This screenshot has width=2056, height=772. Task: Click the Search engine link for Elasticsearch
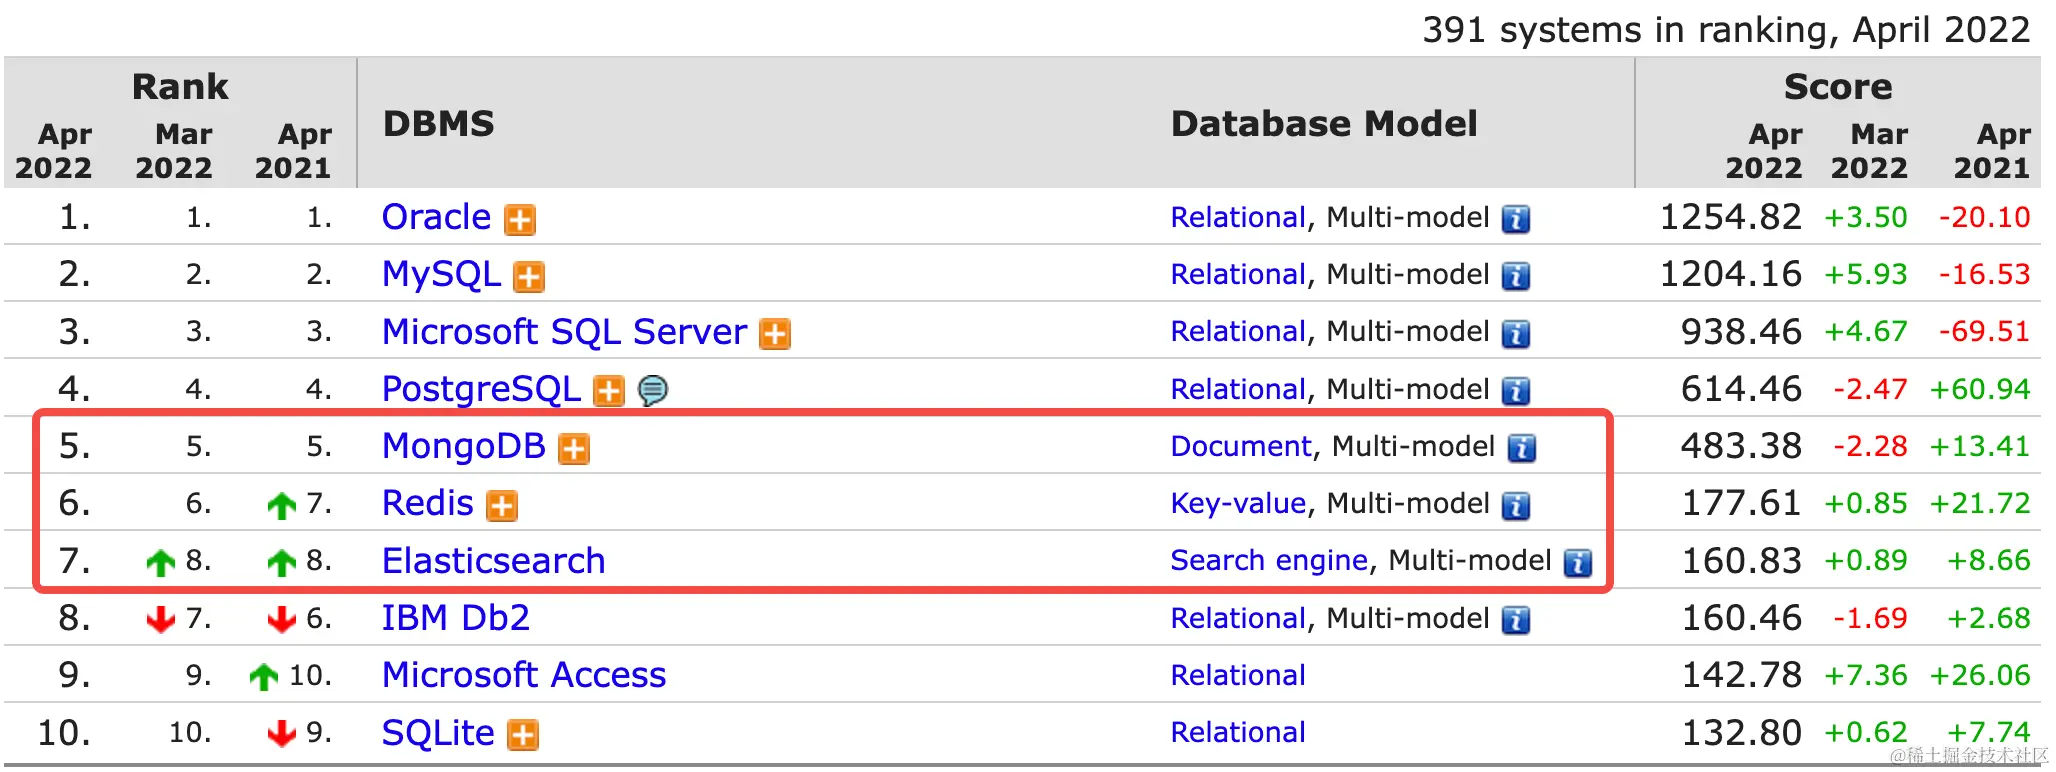[1269, 560]
